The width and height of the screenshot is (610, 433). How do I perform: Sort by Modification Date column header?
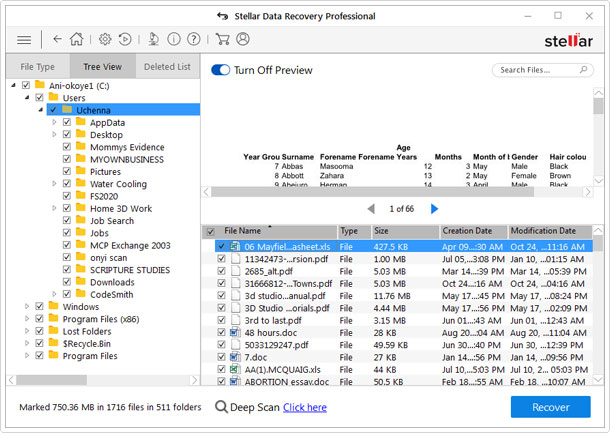(x=550, y=231)
